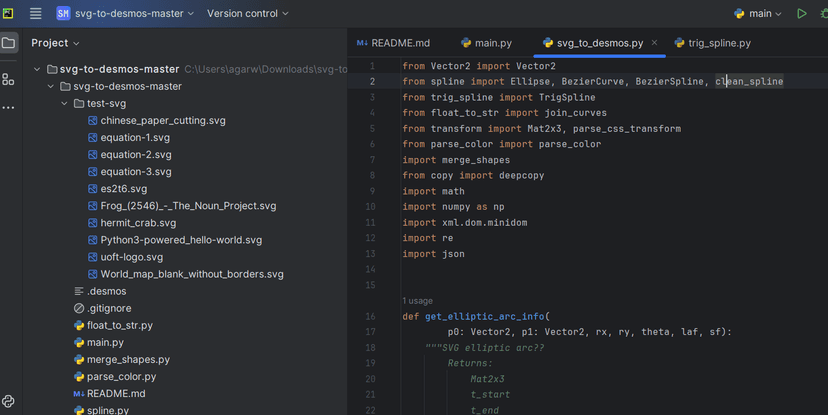Open More tool windows ellipsis
This screenshot has width=828, height=415.
9,107
